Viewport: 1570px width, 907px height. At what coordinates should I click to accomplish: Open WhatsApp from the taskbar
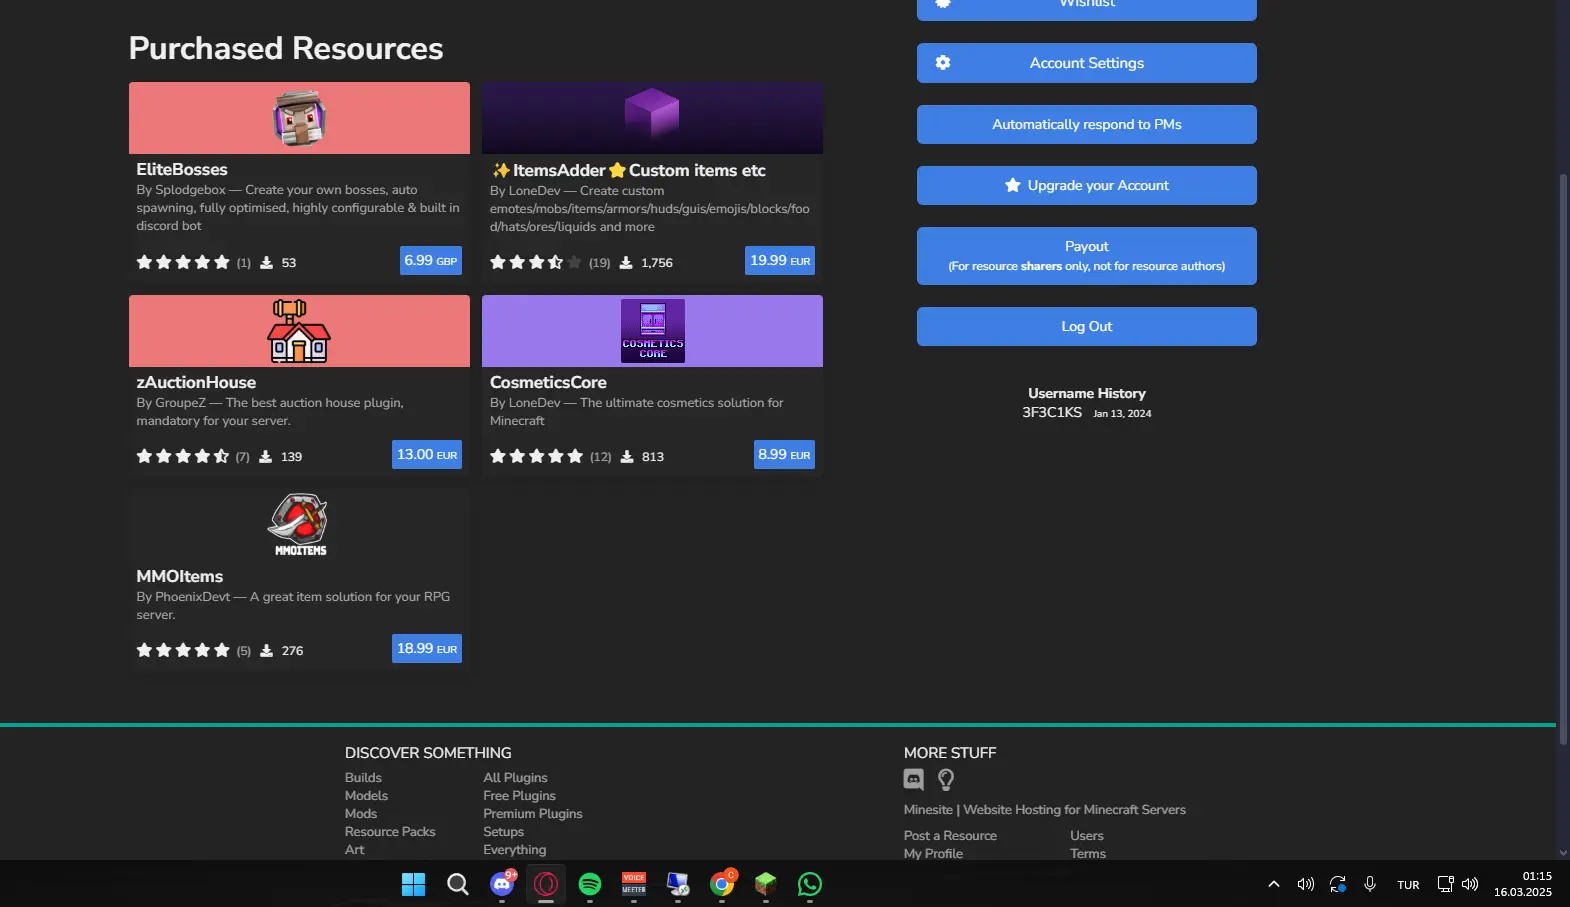(x=810, y=884)
